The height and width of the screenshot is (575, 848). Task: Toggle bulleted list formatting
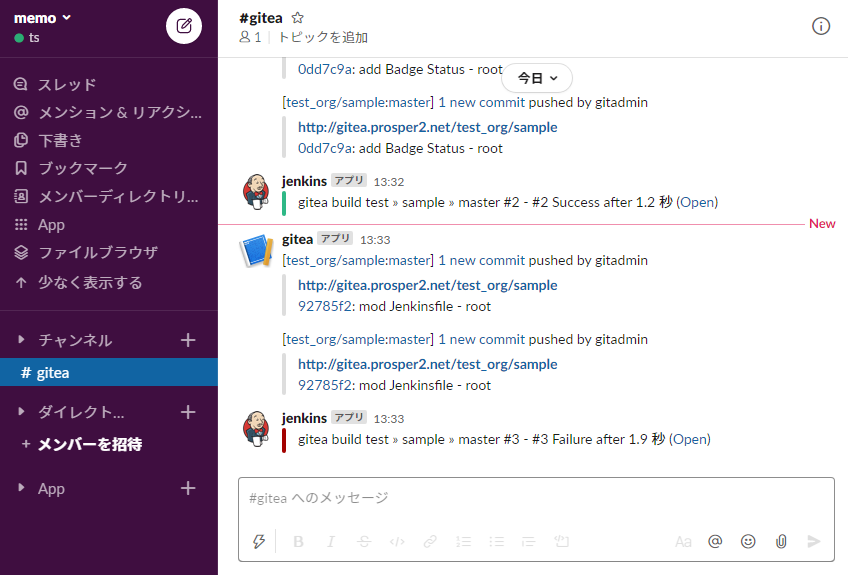click(x=496, y=541)
